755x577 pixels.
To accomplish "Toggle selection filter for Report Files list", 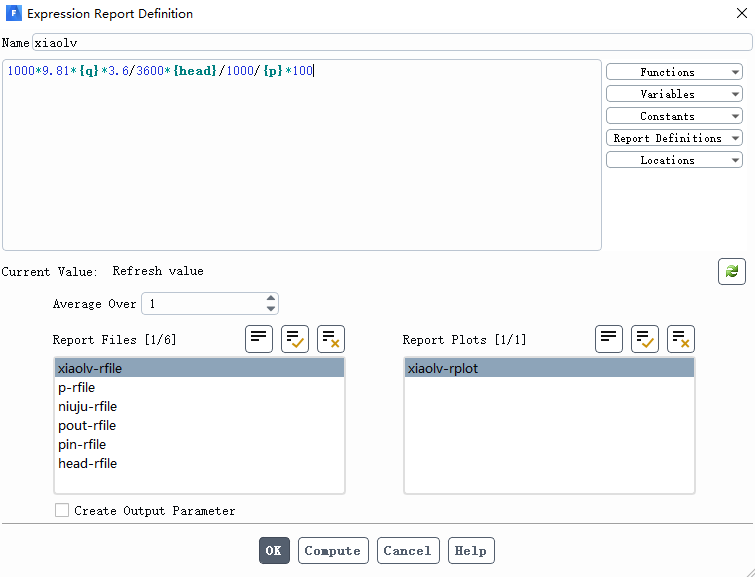I will click(x=259, y=339).
